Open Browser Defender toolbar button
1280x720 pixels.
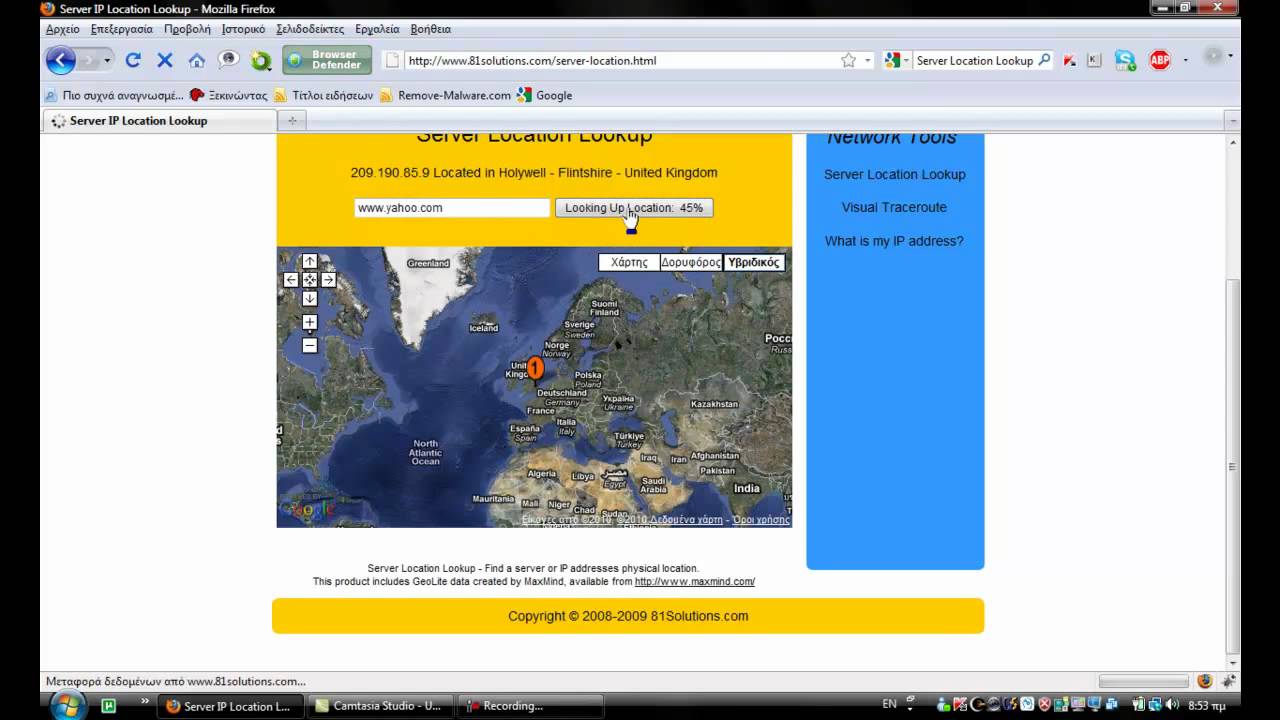coord(327,60)
